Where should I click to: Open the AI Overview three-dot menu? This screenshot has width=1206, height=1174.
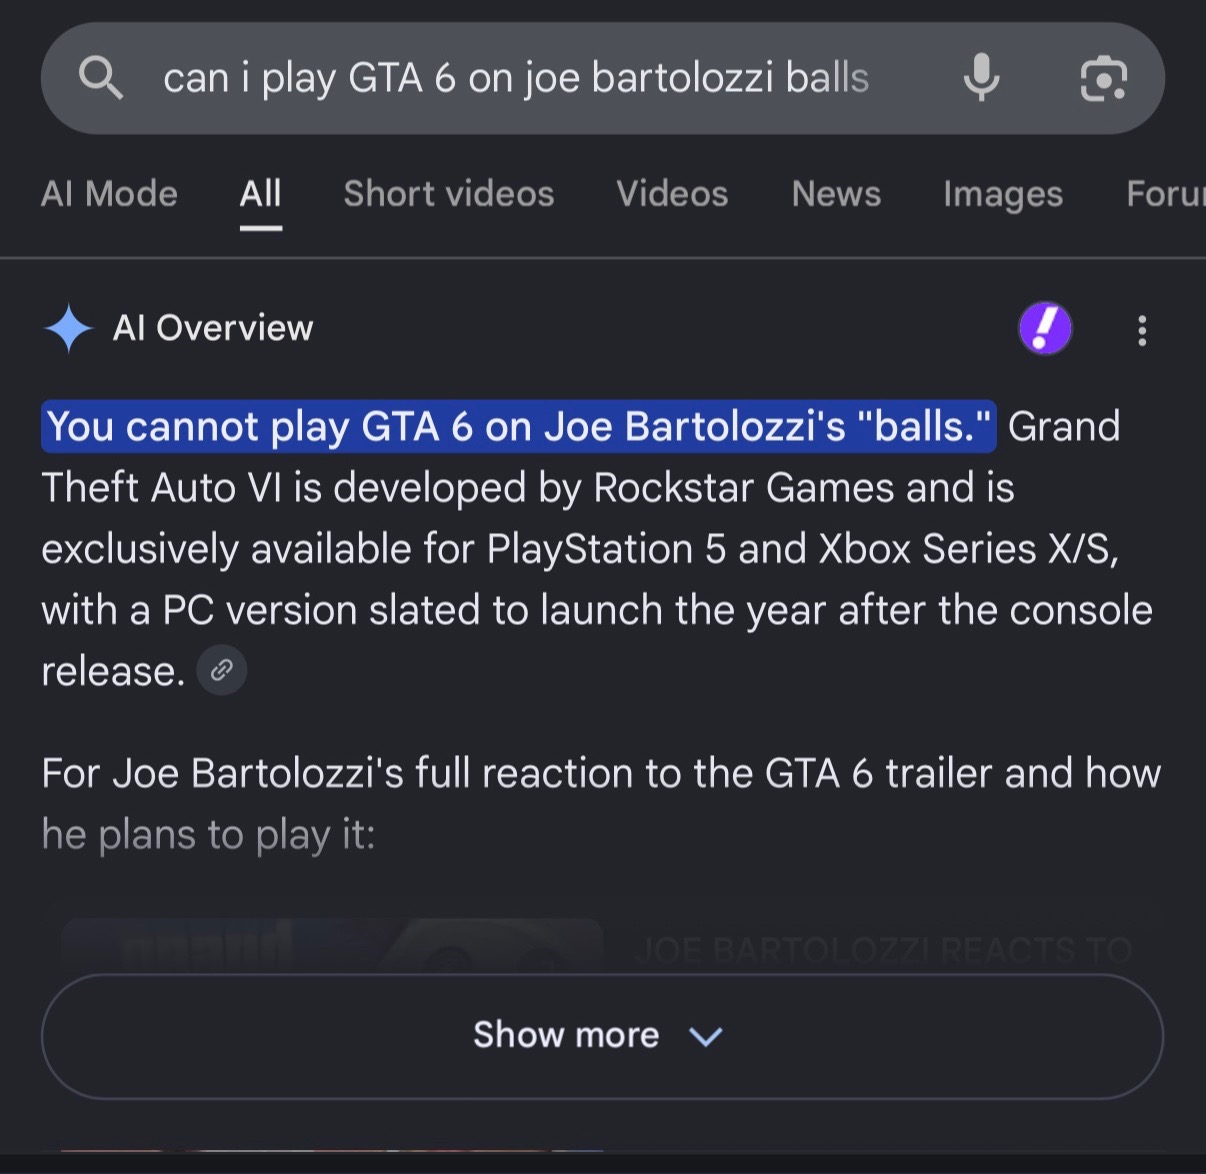(x=1142, y=330)
